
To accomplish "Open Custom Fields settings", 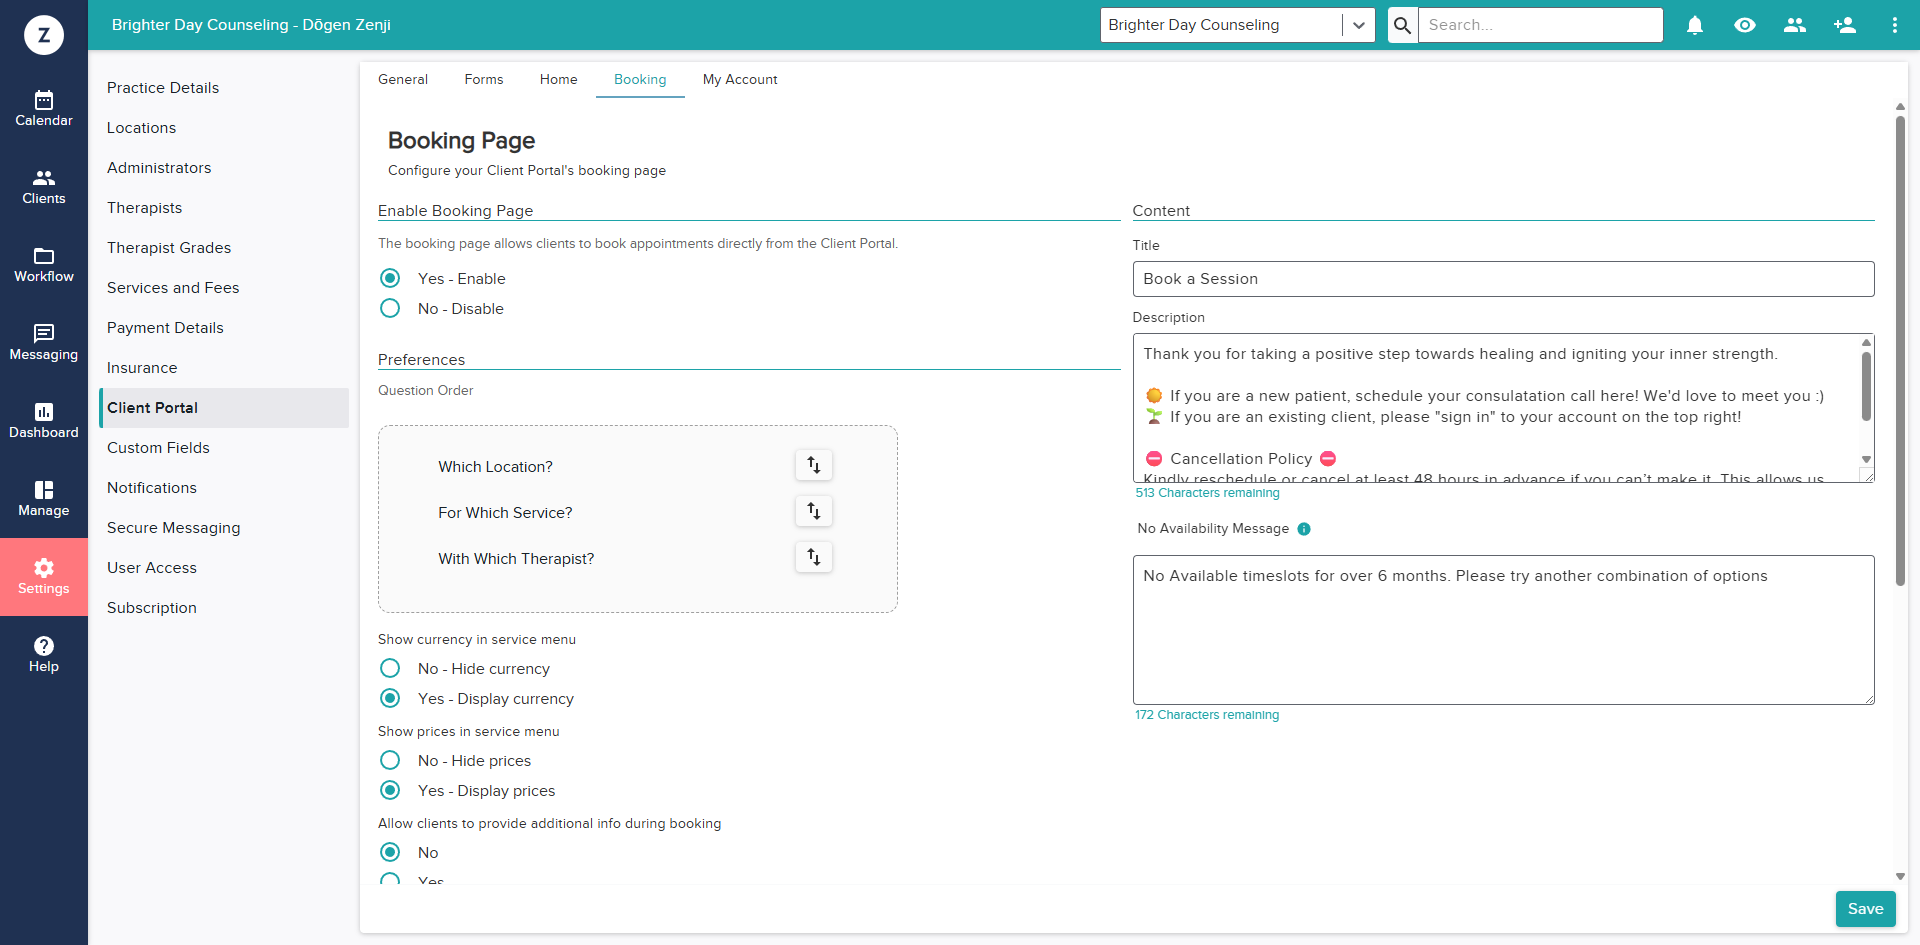I will (224, 448).
